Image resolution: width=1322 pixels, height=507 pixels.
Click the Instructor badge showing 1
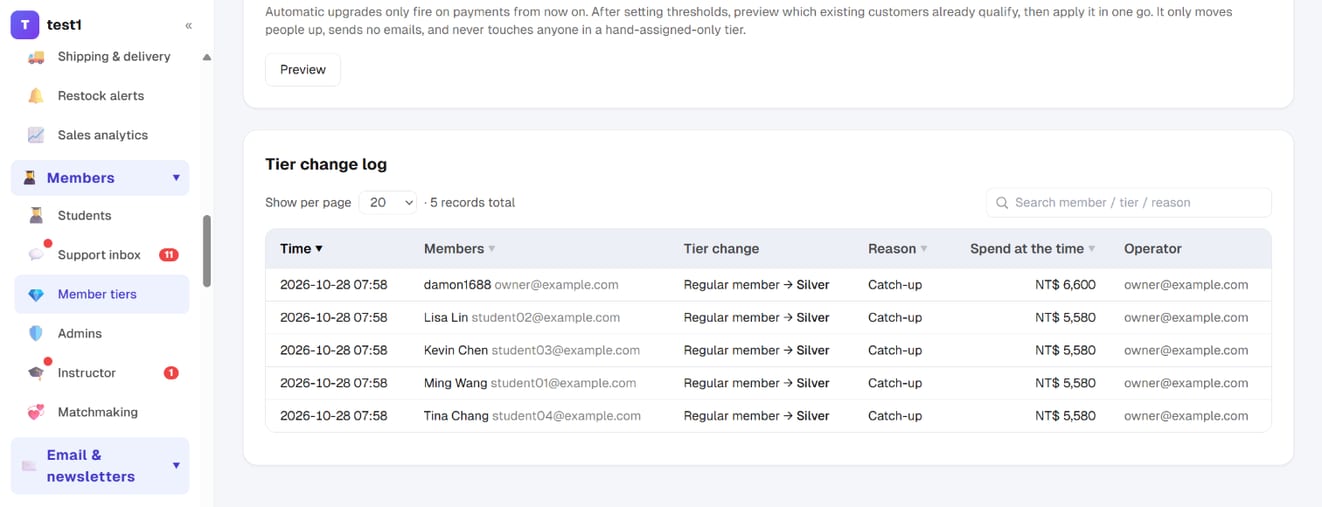171,373
